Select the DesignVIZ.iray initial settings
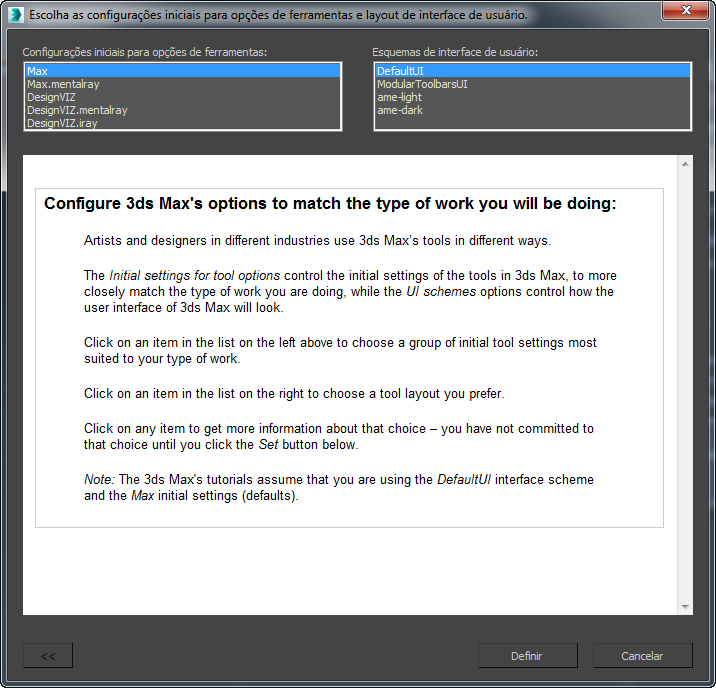Image resolution: width=716 pixels, height=688 pixels. click(x=183, y=123)
